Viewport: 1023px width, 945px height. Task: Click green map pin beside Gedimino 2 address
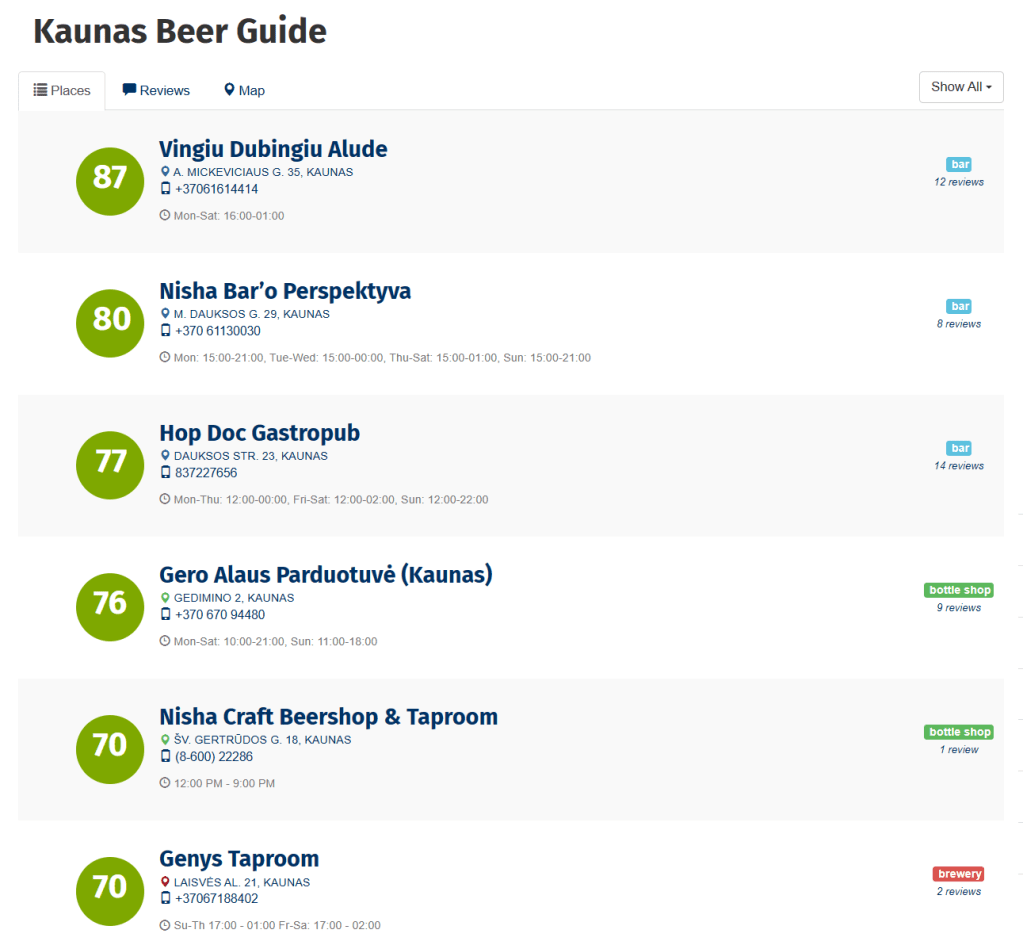(x=165, y=597)
